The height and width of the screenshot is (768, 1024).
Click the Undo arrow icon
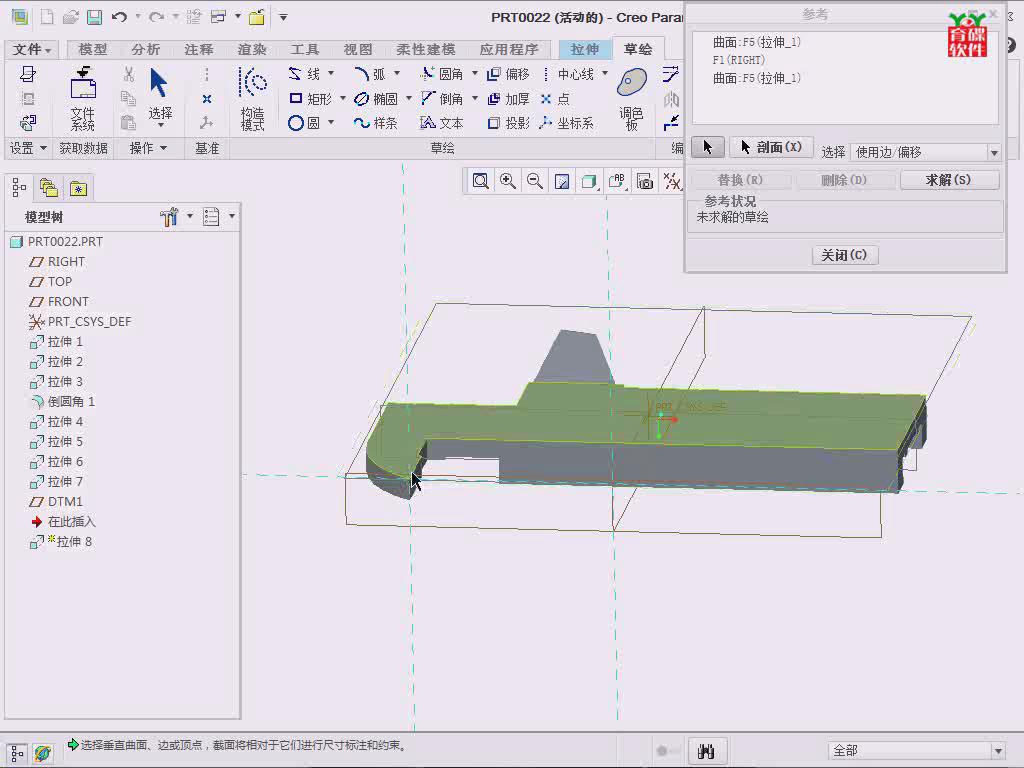(x=119, y=17)
